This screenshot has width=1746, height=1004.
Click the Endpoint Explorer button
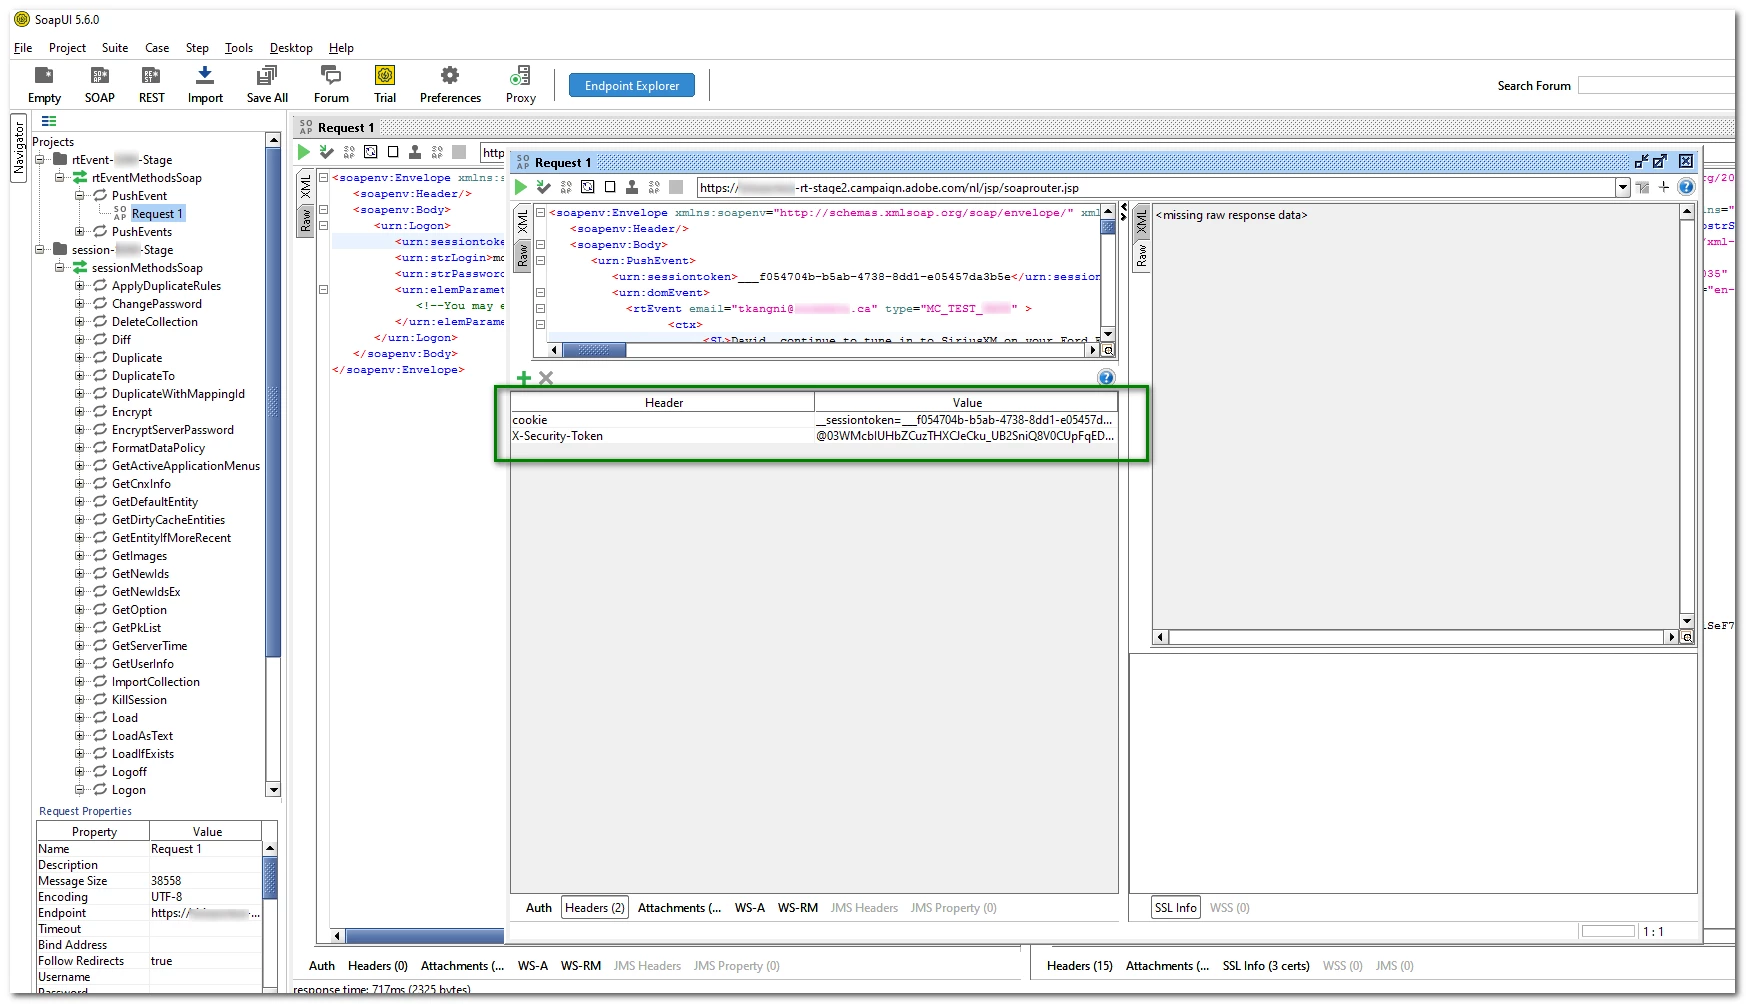632,86
